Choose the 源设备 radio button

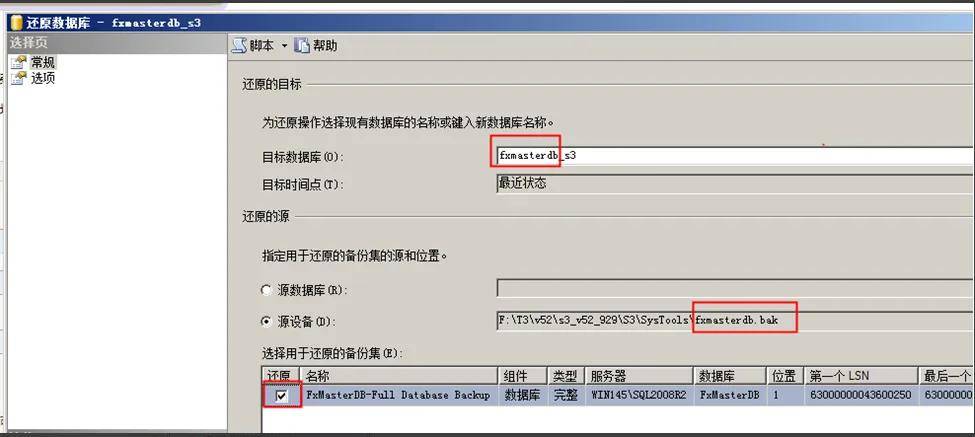point(266,322)
